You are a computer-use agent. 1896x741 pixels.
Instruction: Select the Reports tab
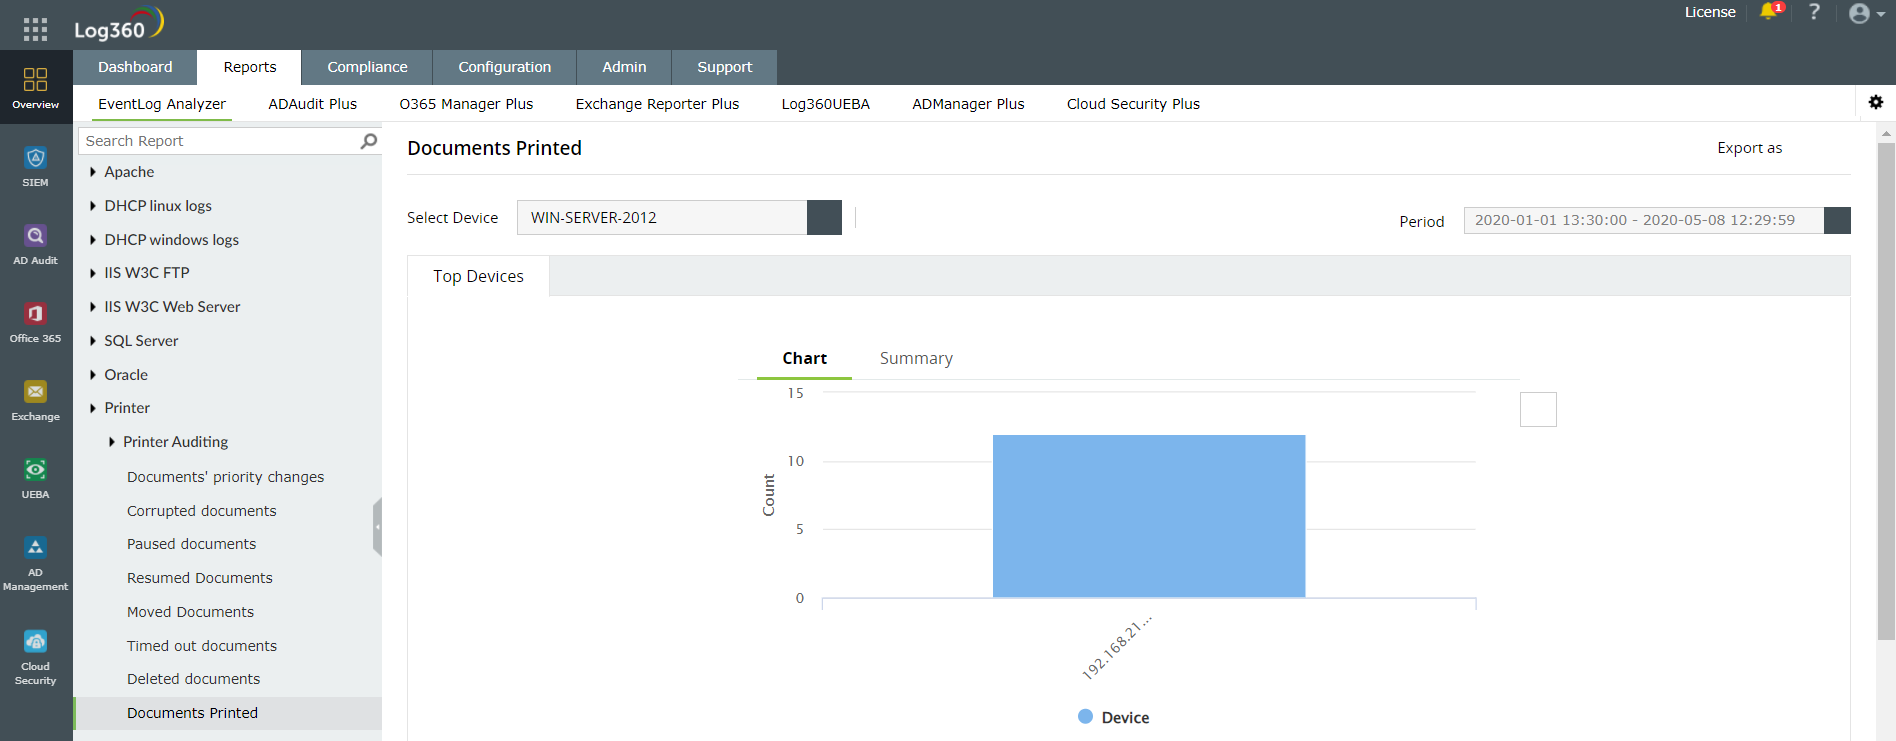click(250, 67)
